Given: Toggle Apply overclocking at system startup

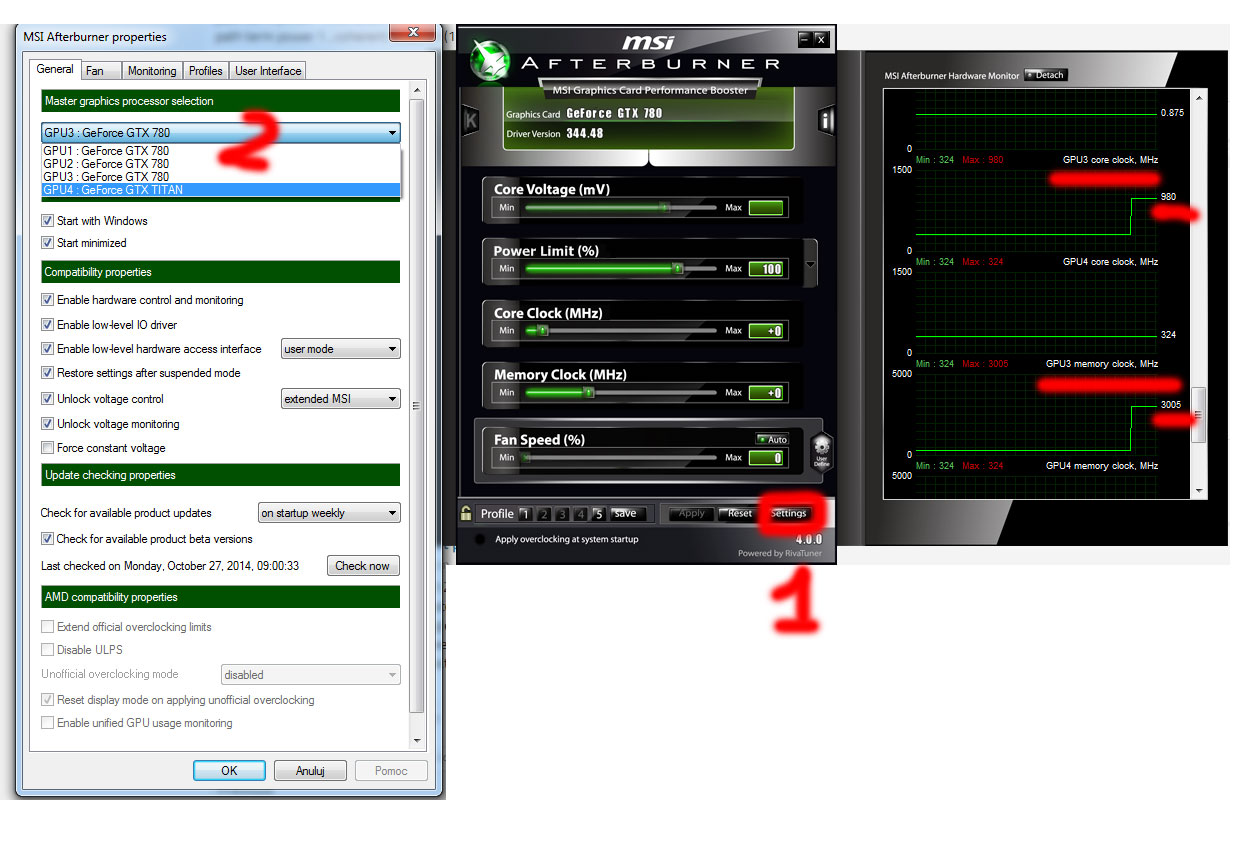Looking at the screenshot, I should (481, 539).
